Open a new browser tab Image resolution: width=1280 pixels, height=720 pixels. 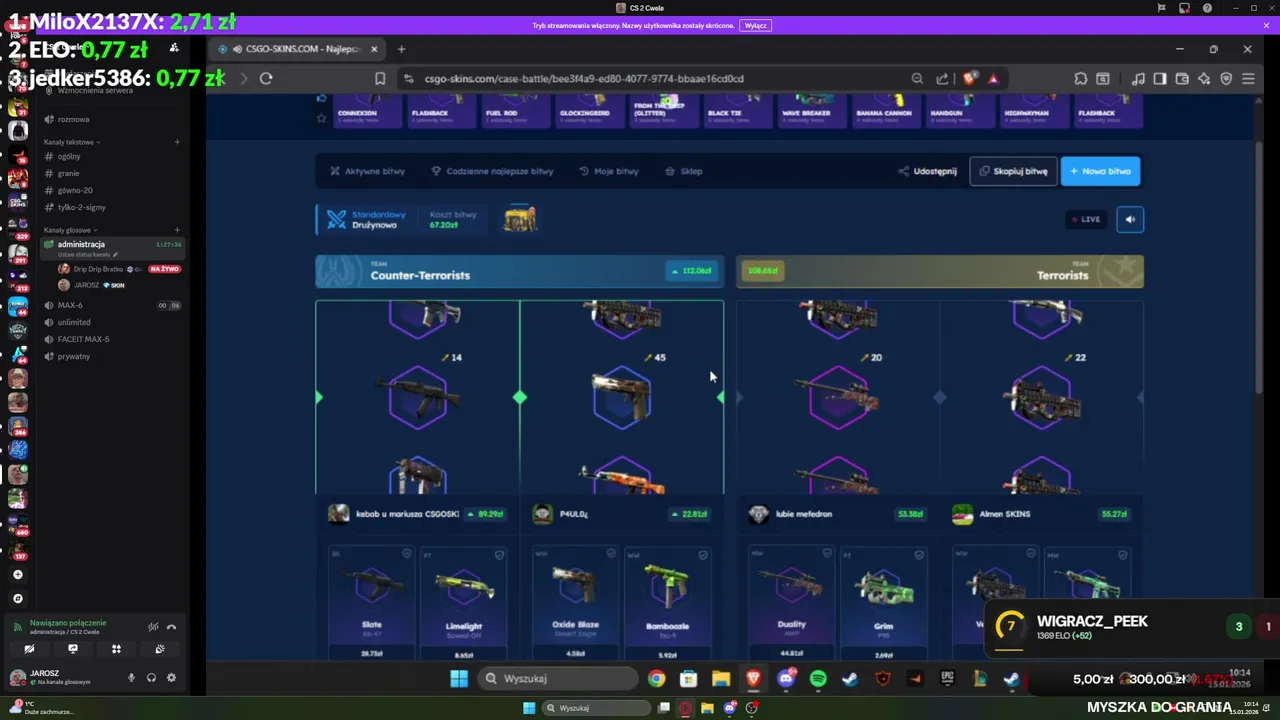point(401,49)
